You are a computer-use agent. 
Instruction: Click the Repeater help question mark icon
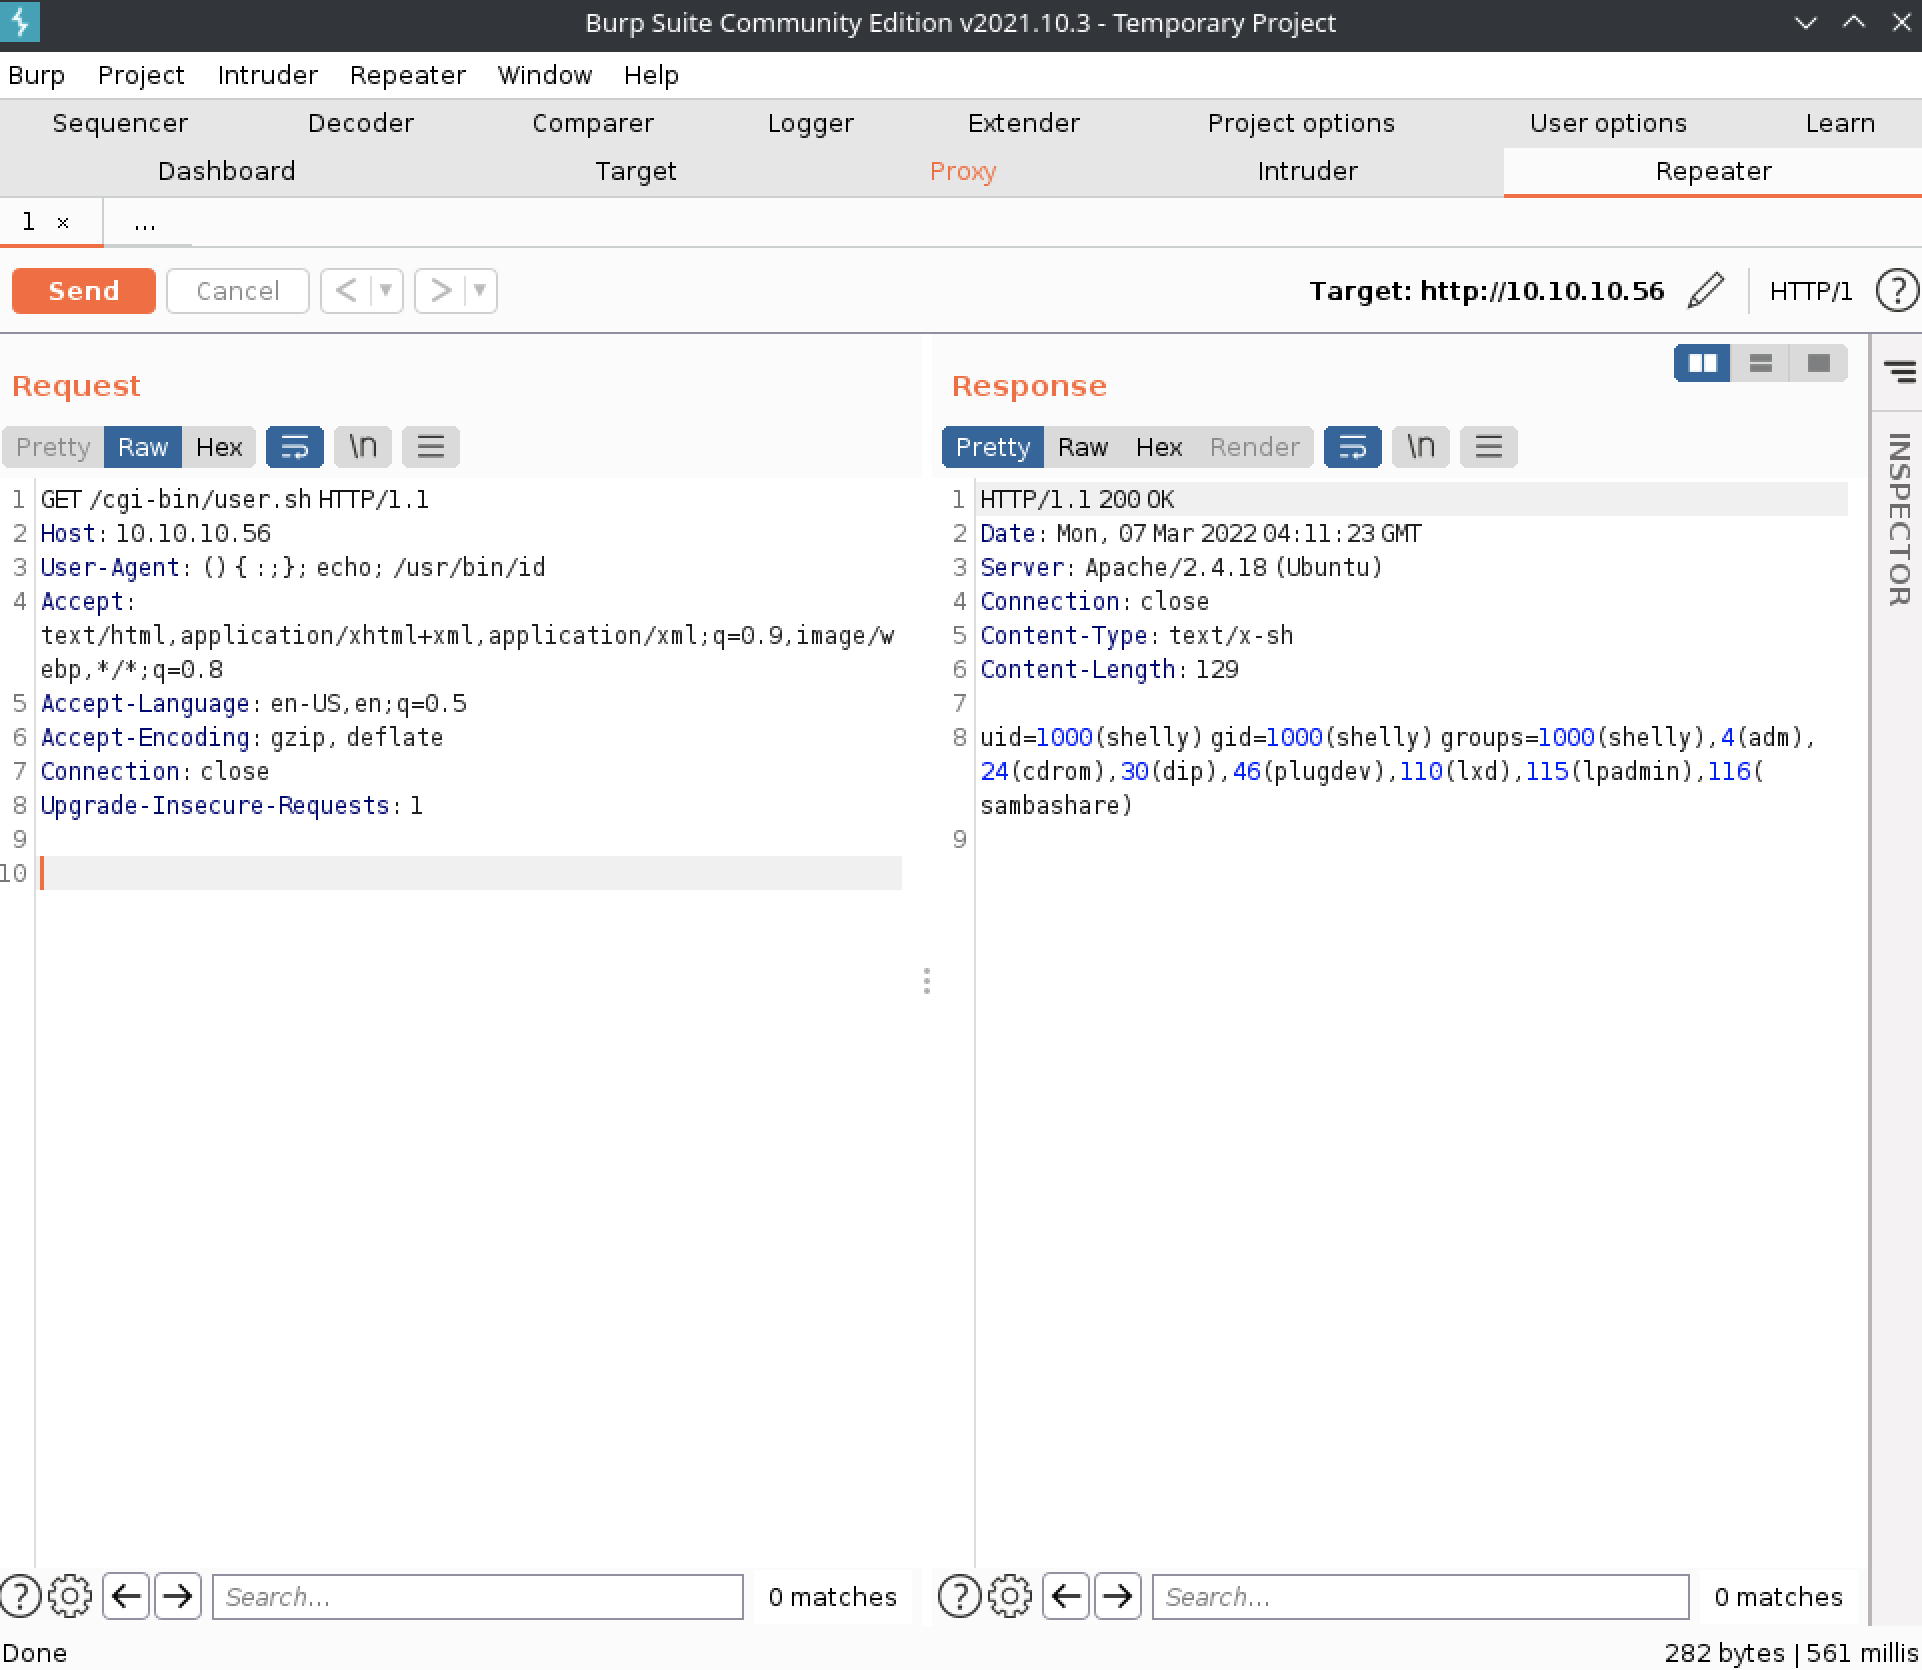[x=1896, y=291]
